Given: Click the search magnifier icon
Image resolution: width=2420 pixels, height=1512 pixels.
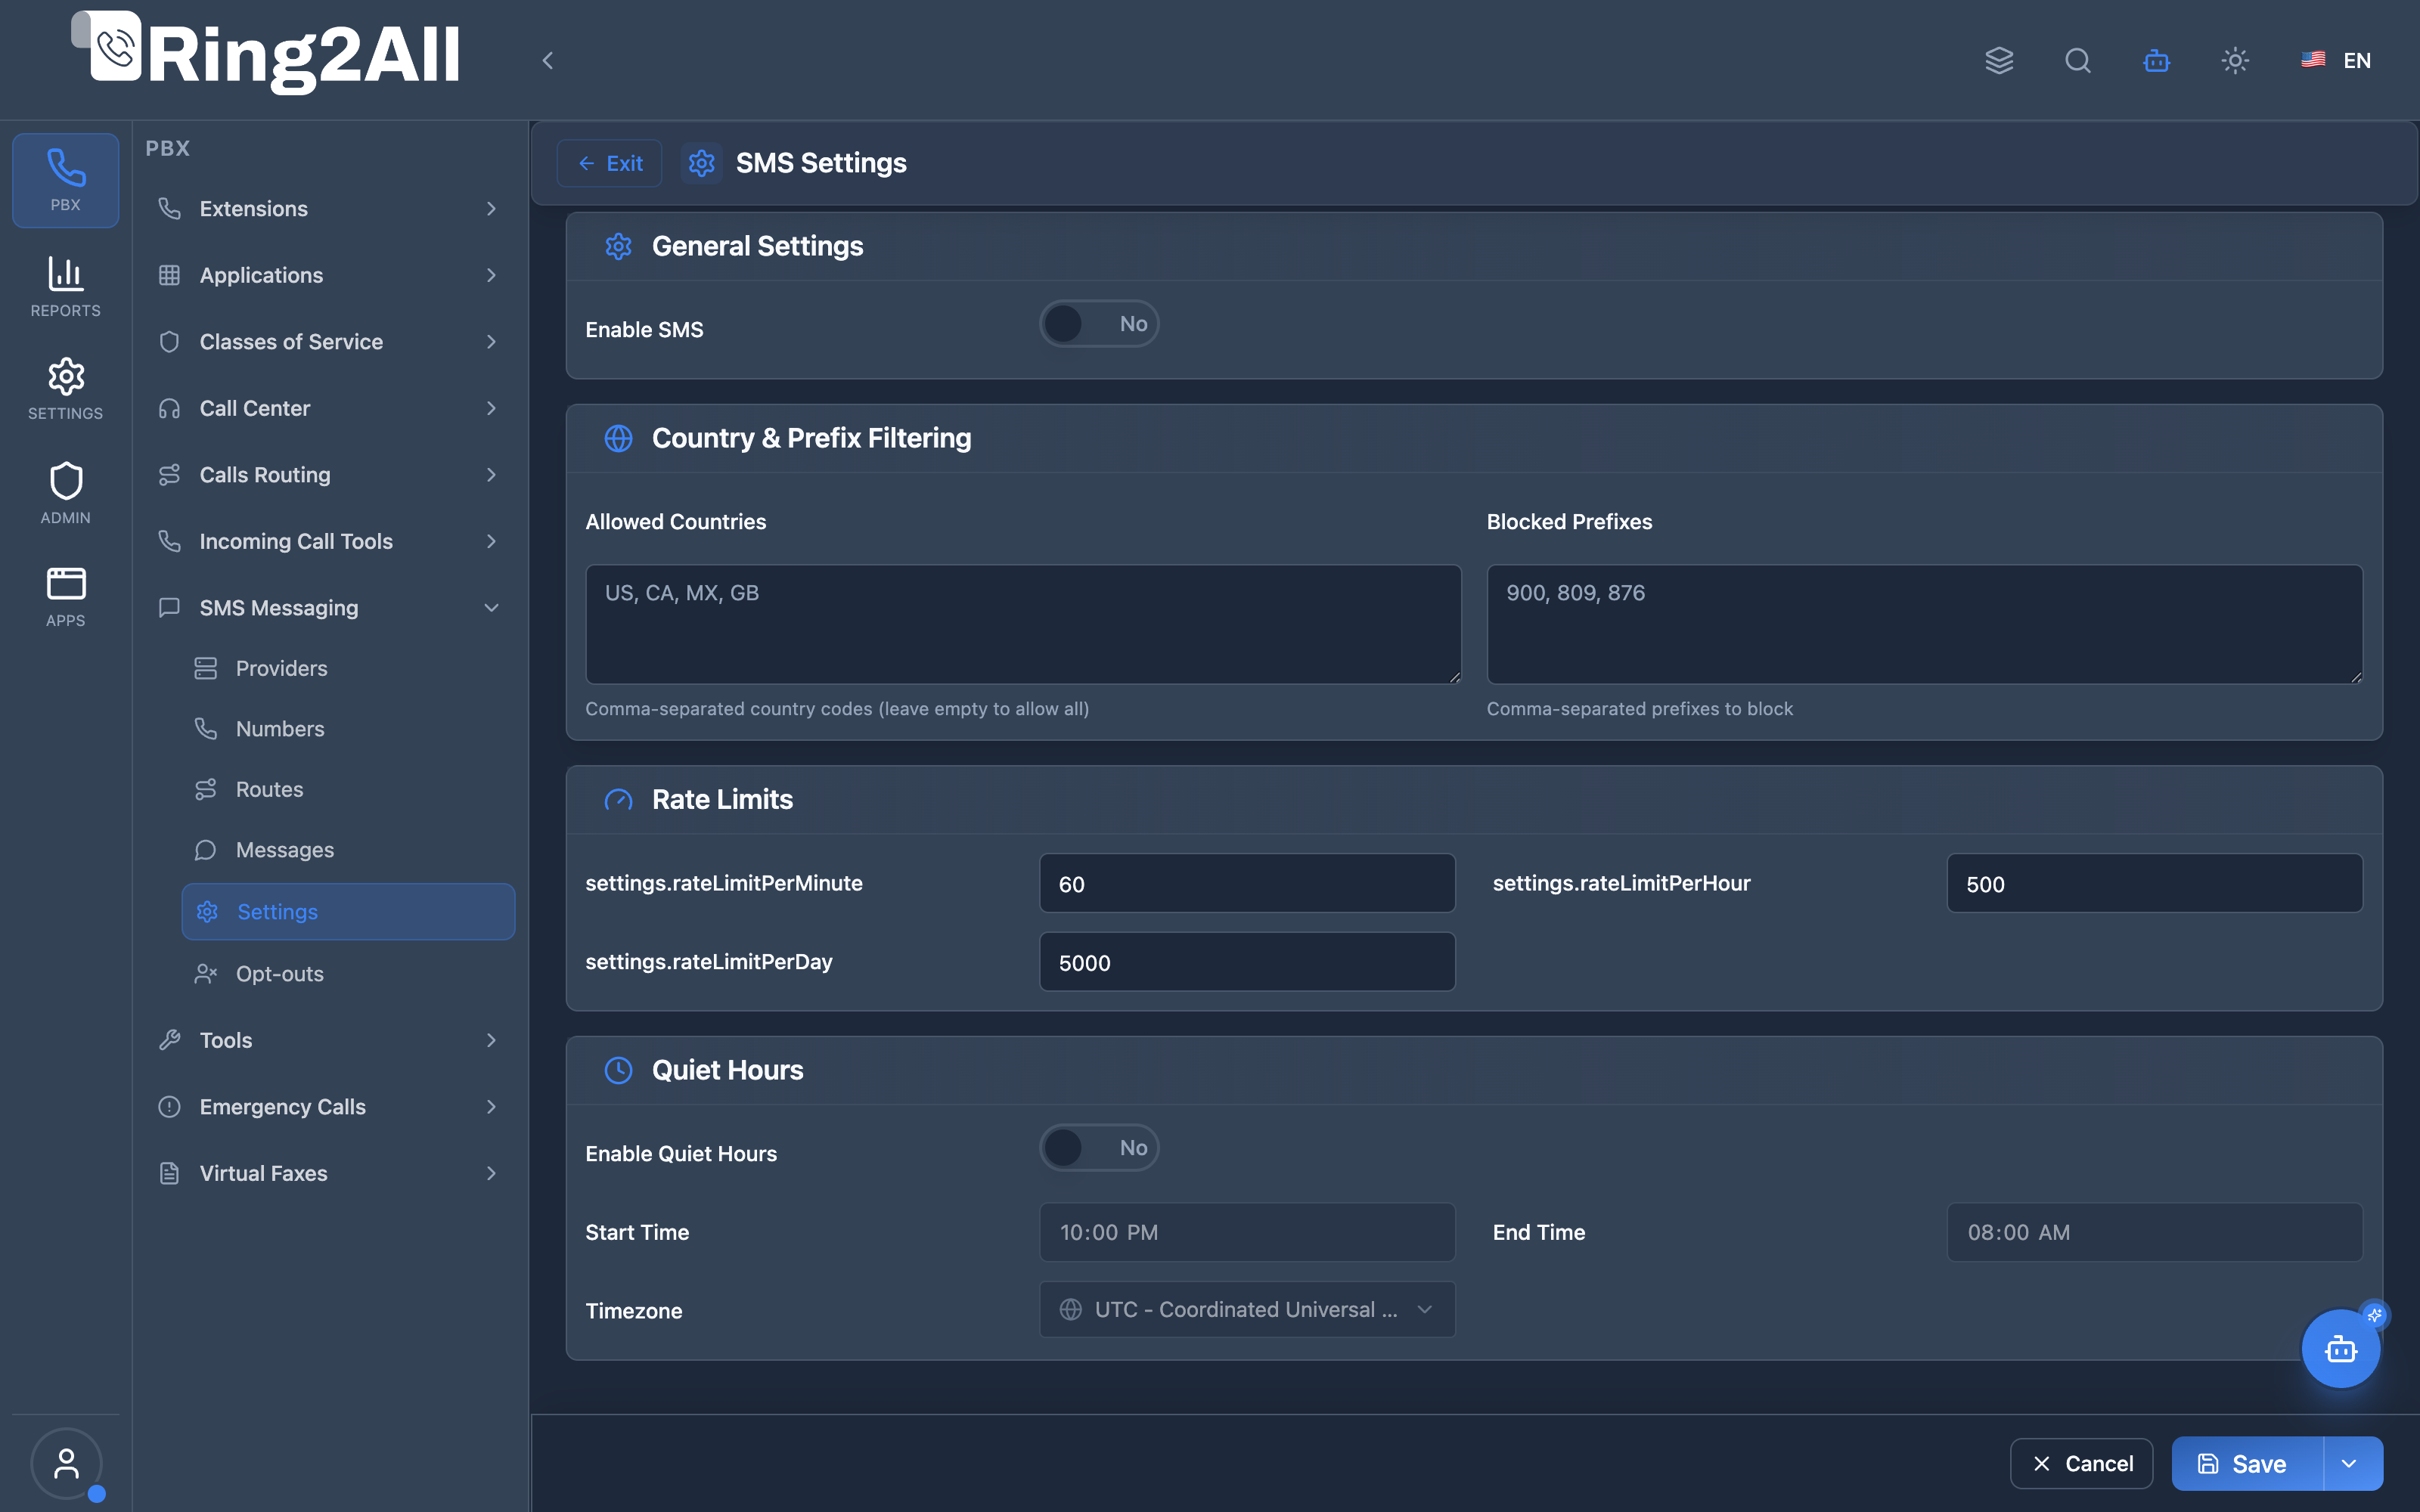Looking at the screenshot, I should point(2078,60).
